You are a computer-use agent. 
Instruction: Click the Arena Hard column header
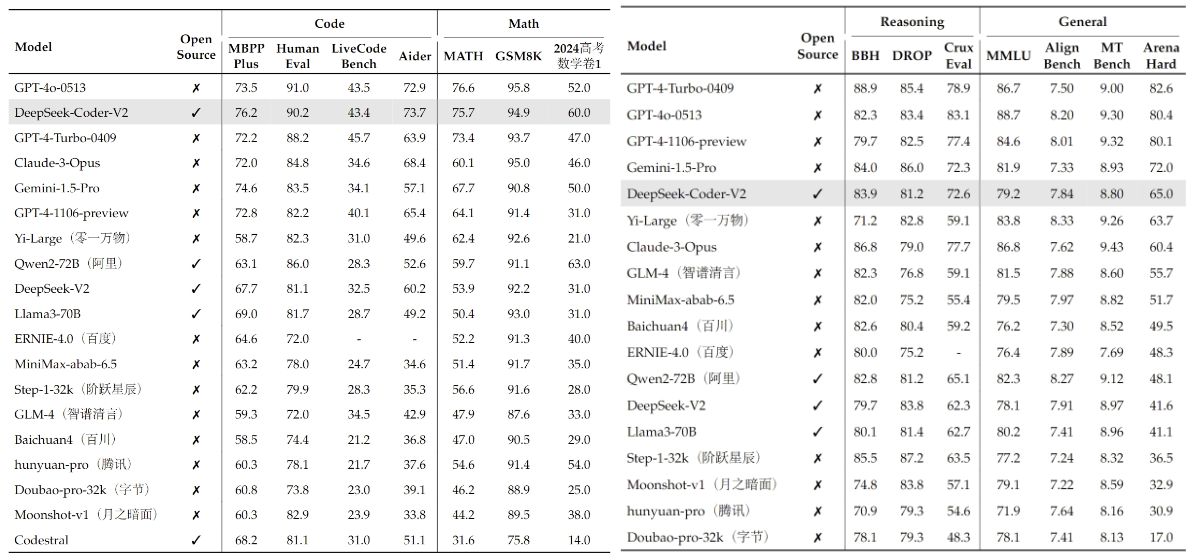click(x=1161, y=56)
